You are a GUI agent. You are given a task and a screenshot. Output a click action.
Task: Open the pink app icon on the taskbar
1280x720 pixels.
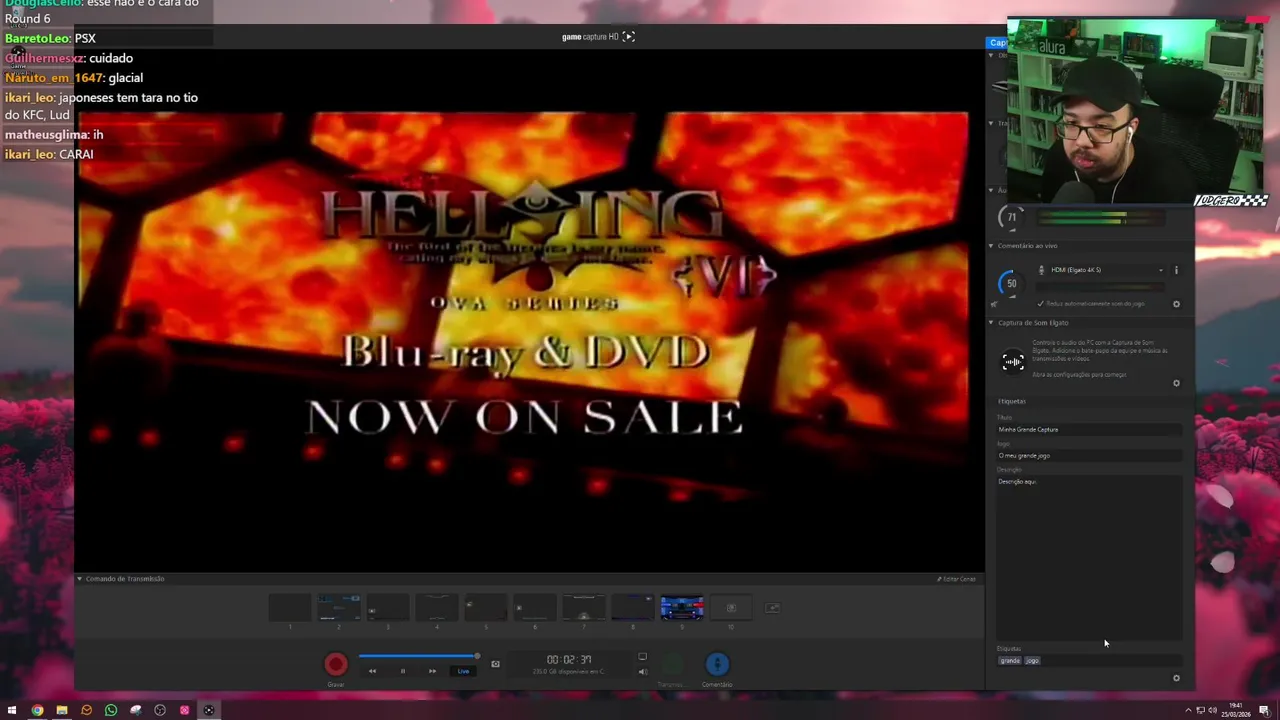click(x=184, y=710)
